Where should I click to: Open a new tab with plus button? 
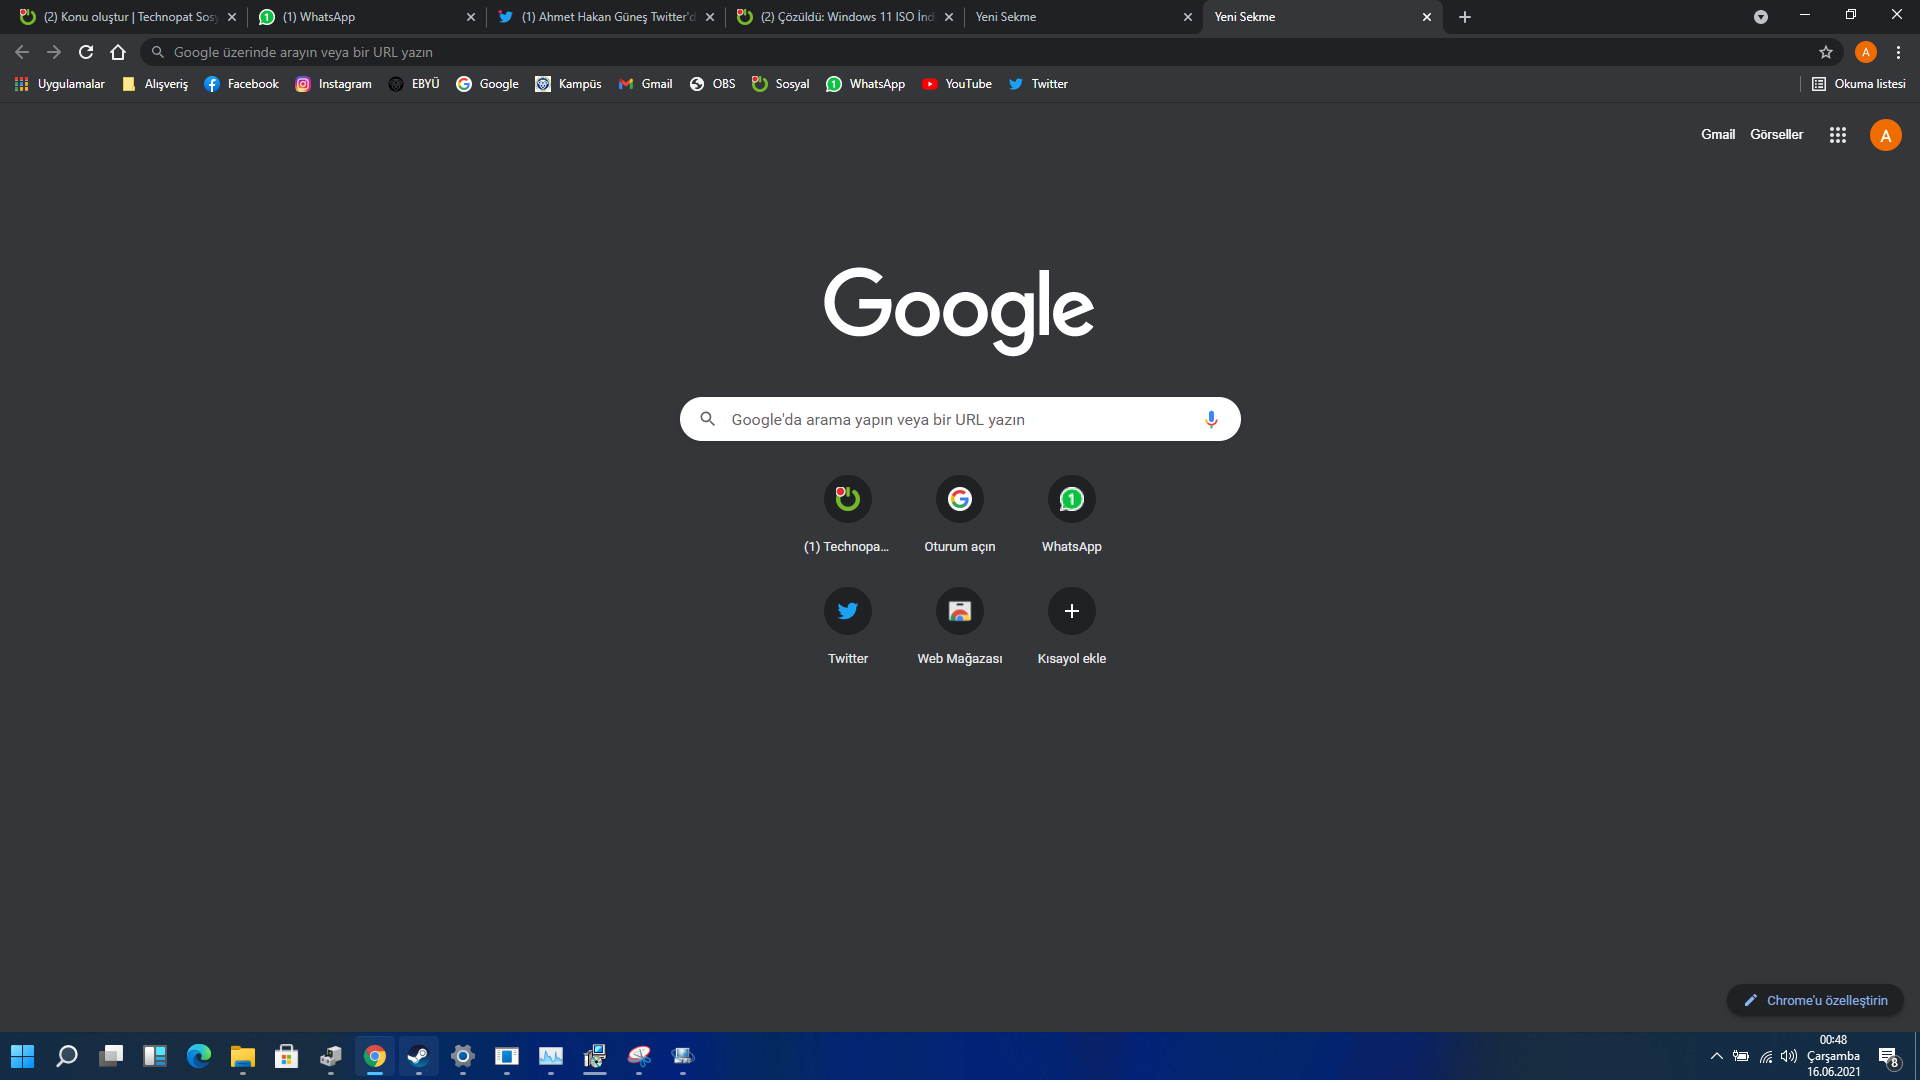coord(1464,17)
